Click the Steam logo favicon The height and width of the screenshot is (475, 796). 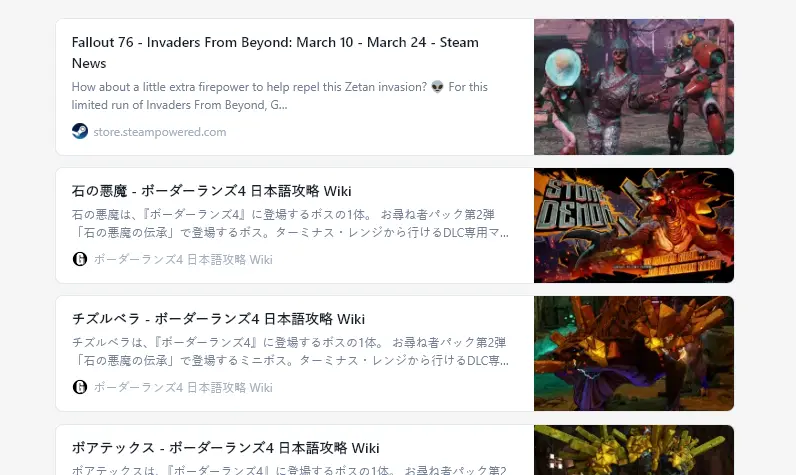coord(80,131)
